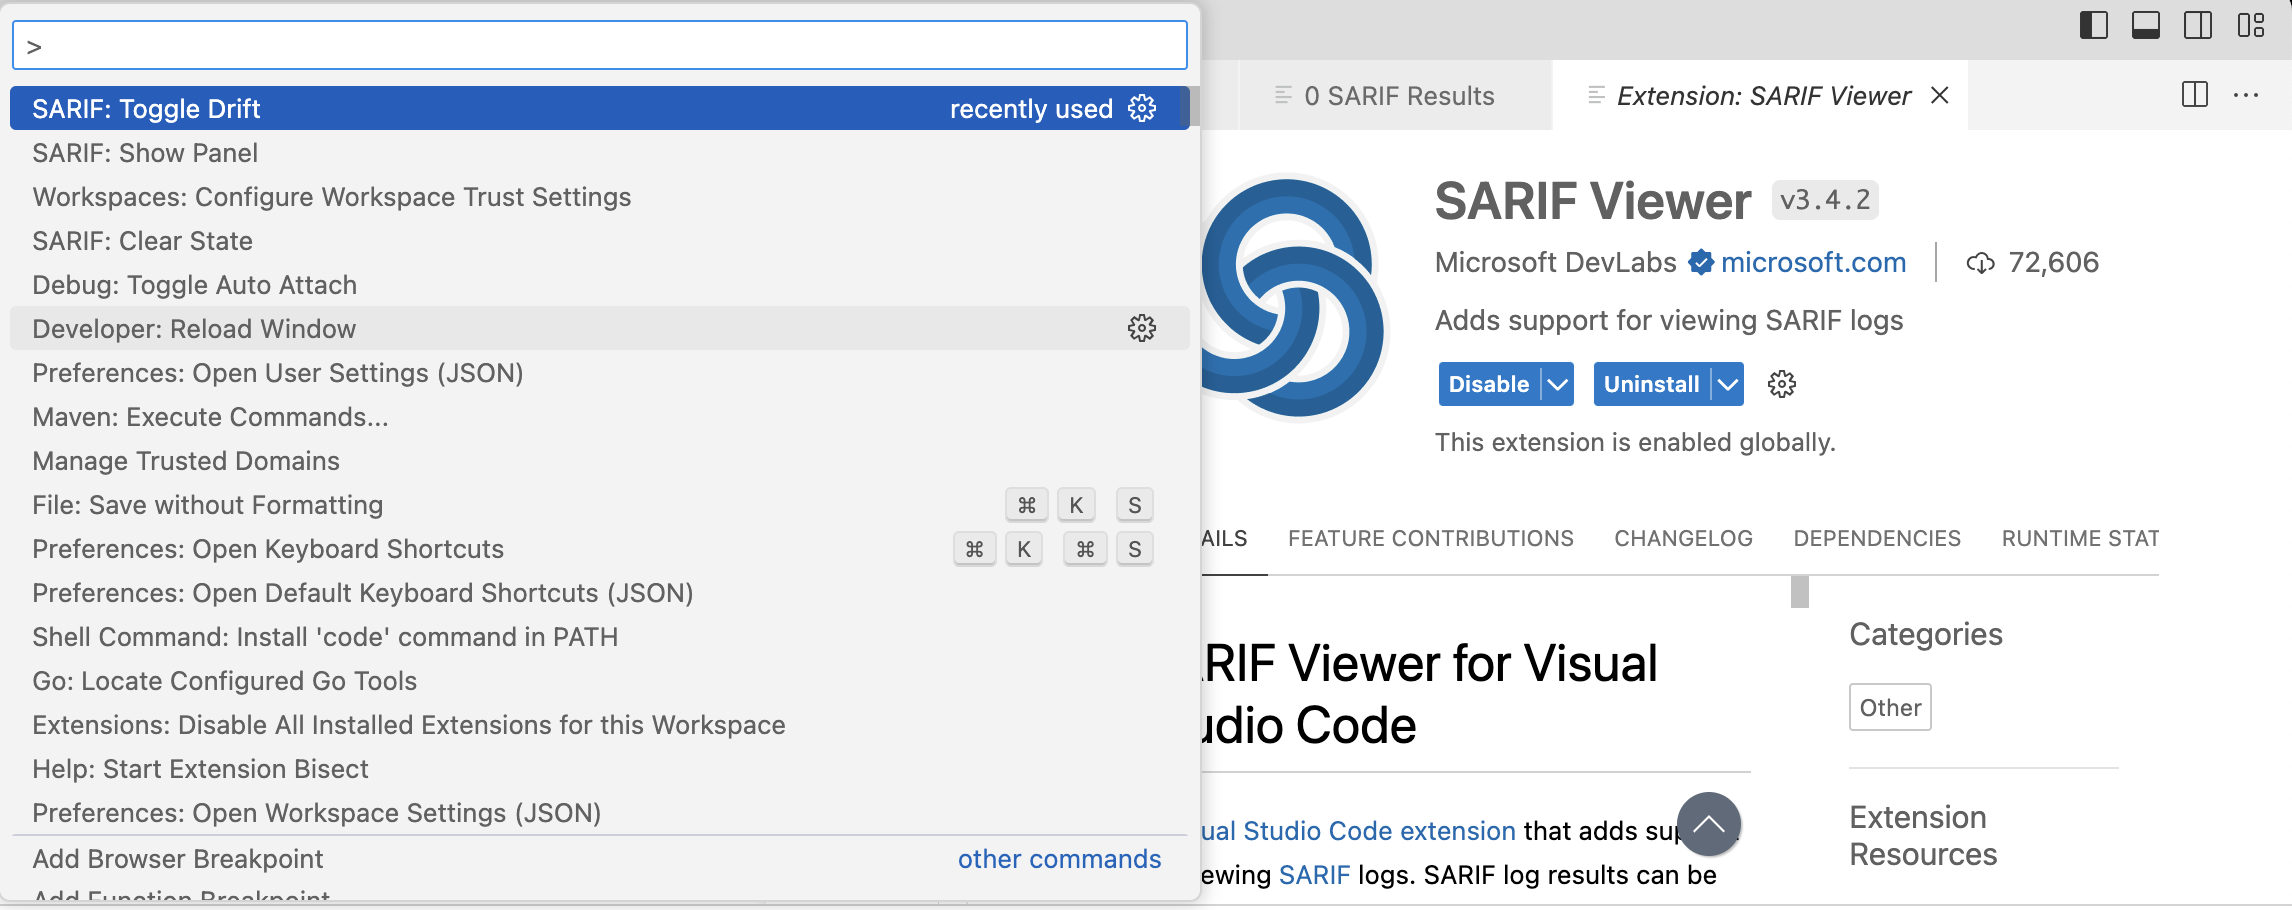Select Preferences: Open Keyboard Shortcuts

tap(600, 548)
